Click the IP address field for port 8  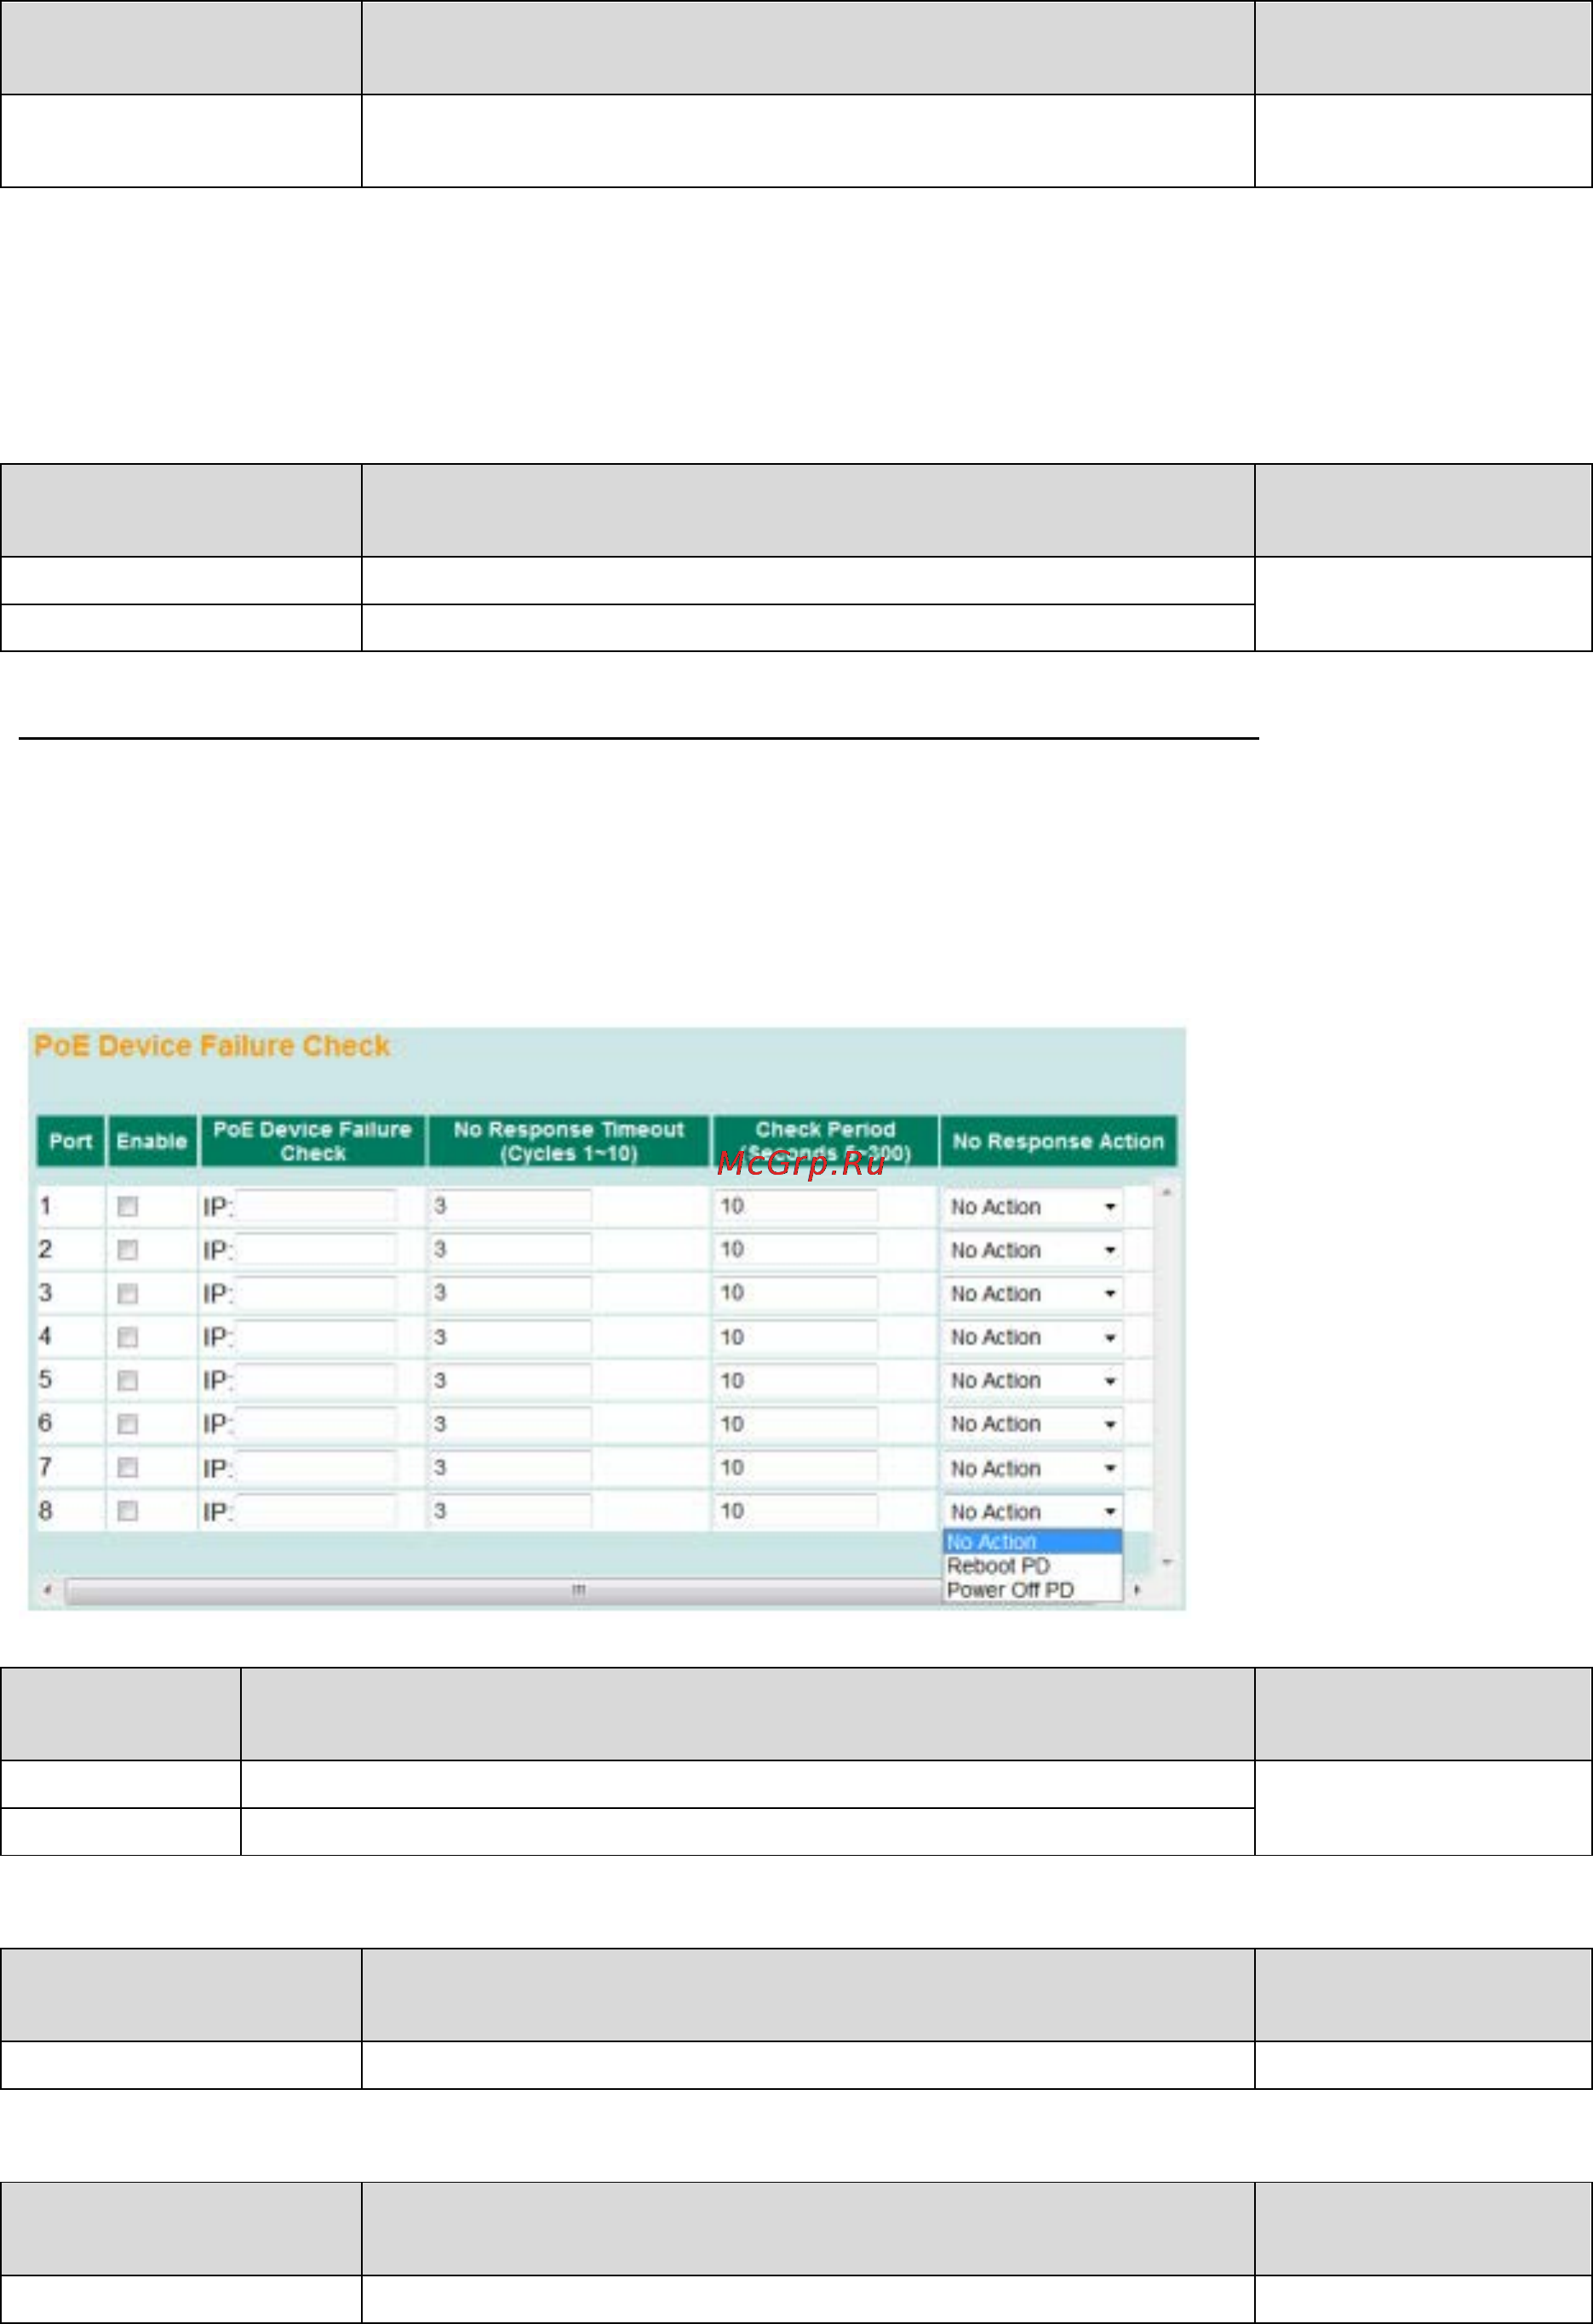pyautogui.click(x=315, y=1511)
